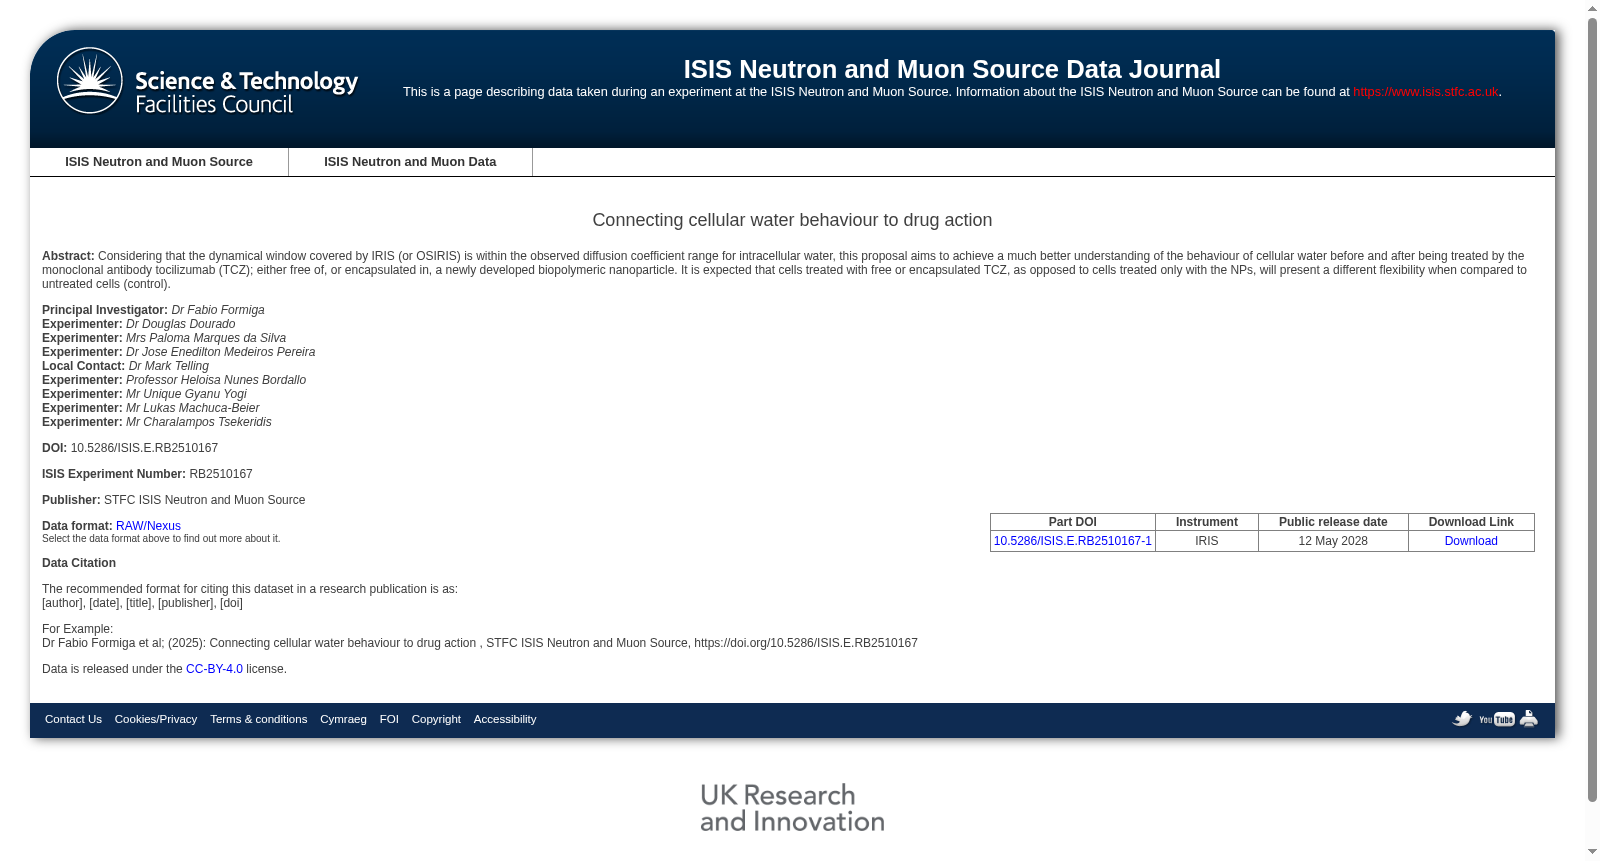
Task: Click the UK Research and Innovation logo
Action: tap(792, 808)
